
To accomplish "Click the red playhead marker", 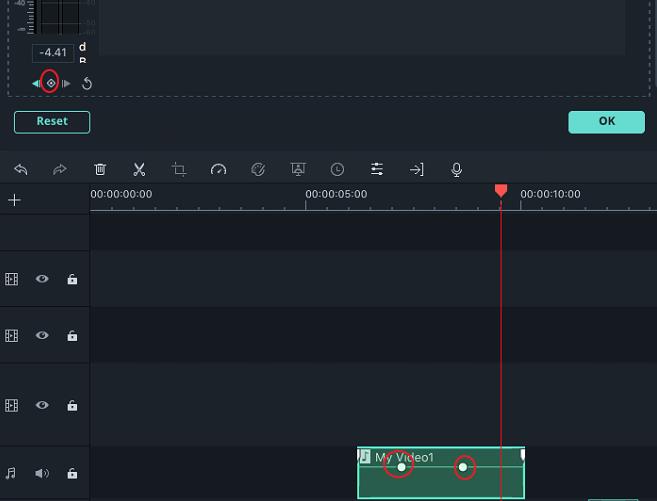I will (x=501, y=191).
